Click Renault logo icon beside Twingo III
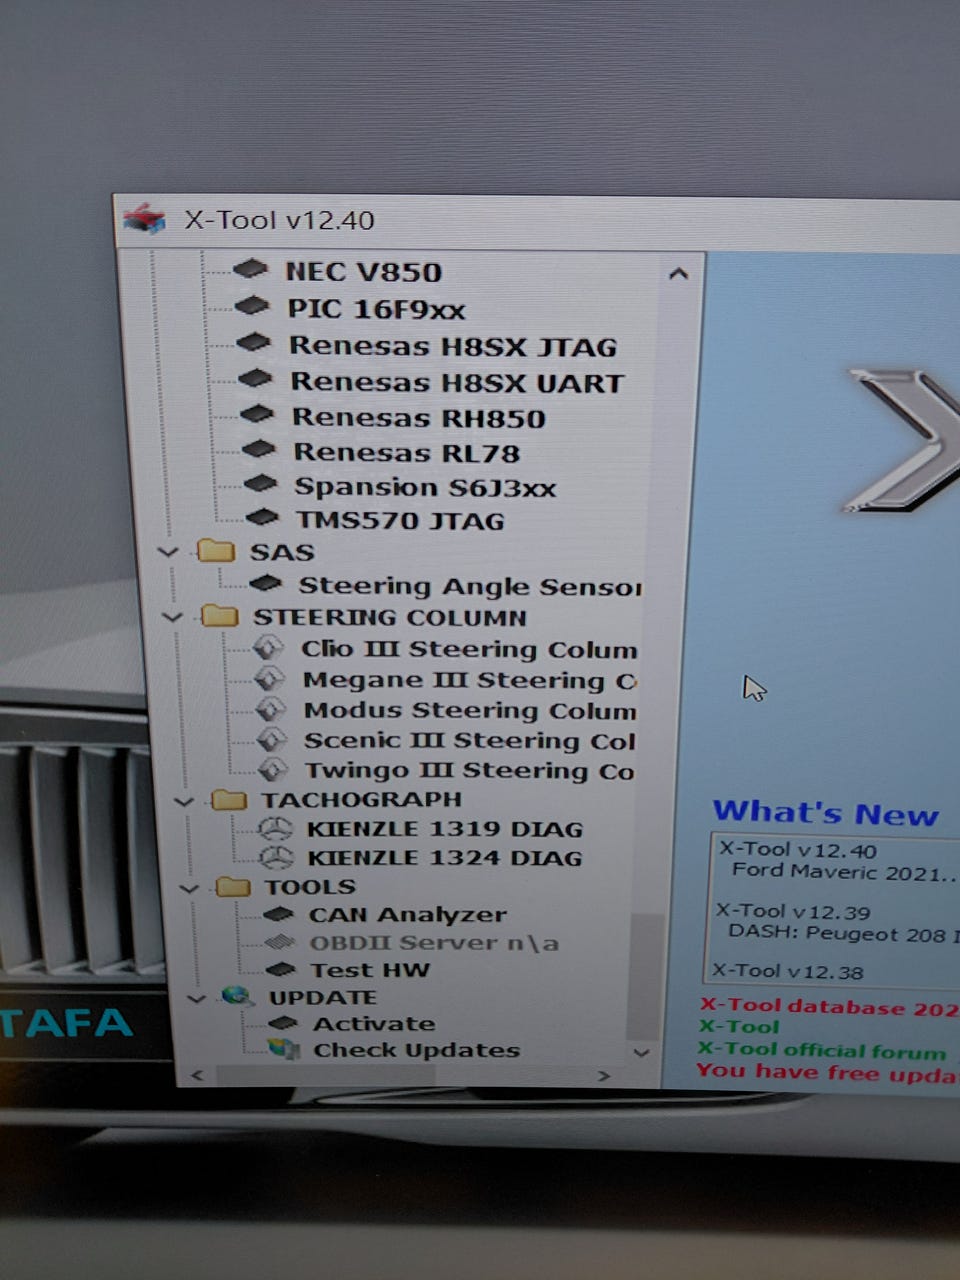 [273, 770]
